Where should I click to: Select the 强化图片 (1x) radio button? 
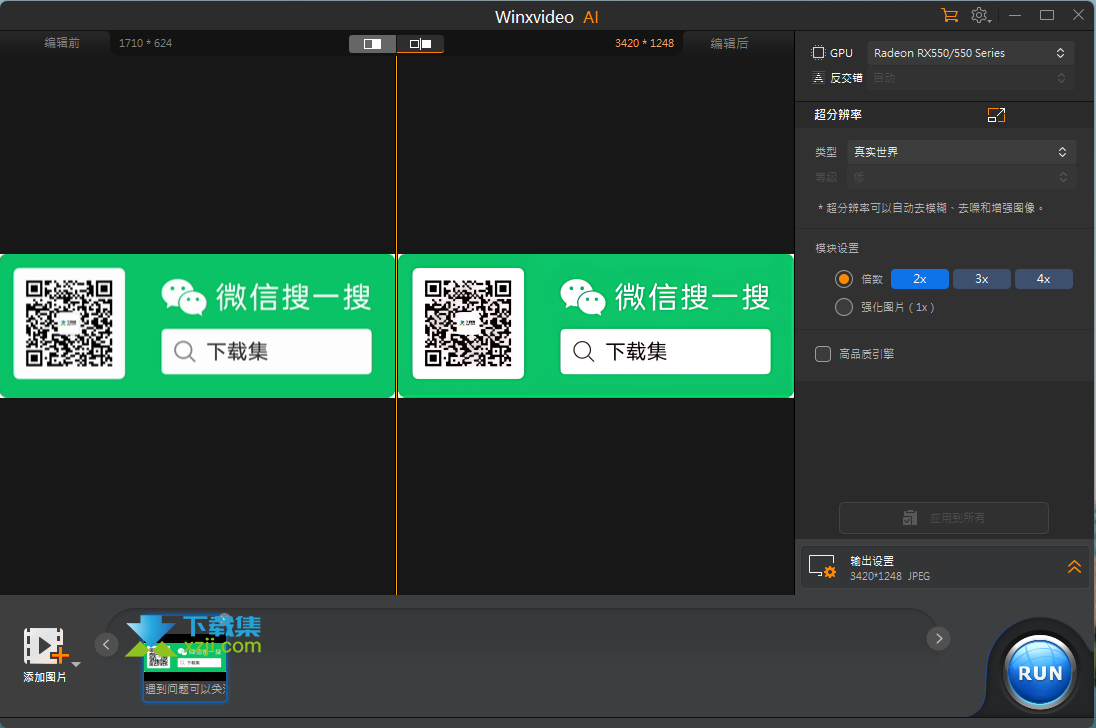pyautogui.click(x=844, y=307)
